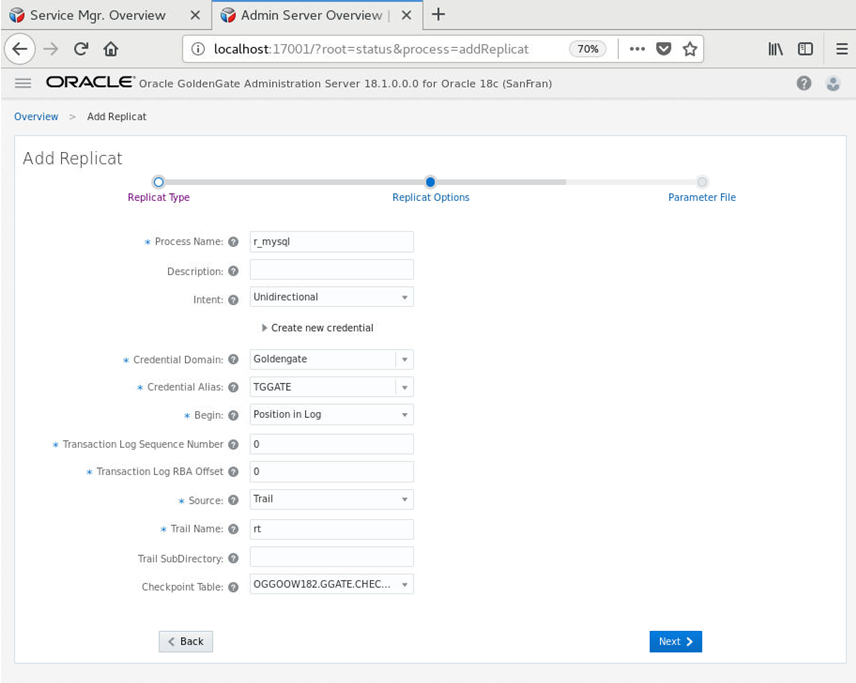Open the browser home page
The height and width of the screenshot is (683, 856).
(x=111, y=49)
